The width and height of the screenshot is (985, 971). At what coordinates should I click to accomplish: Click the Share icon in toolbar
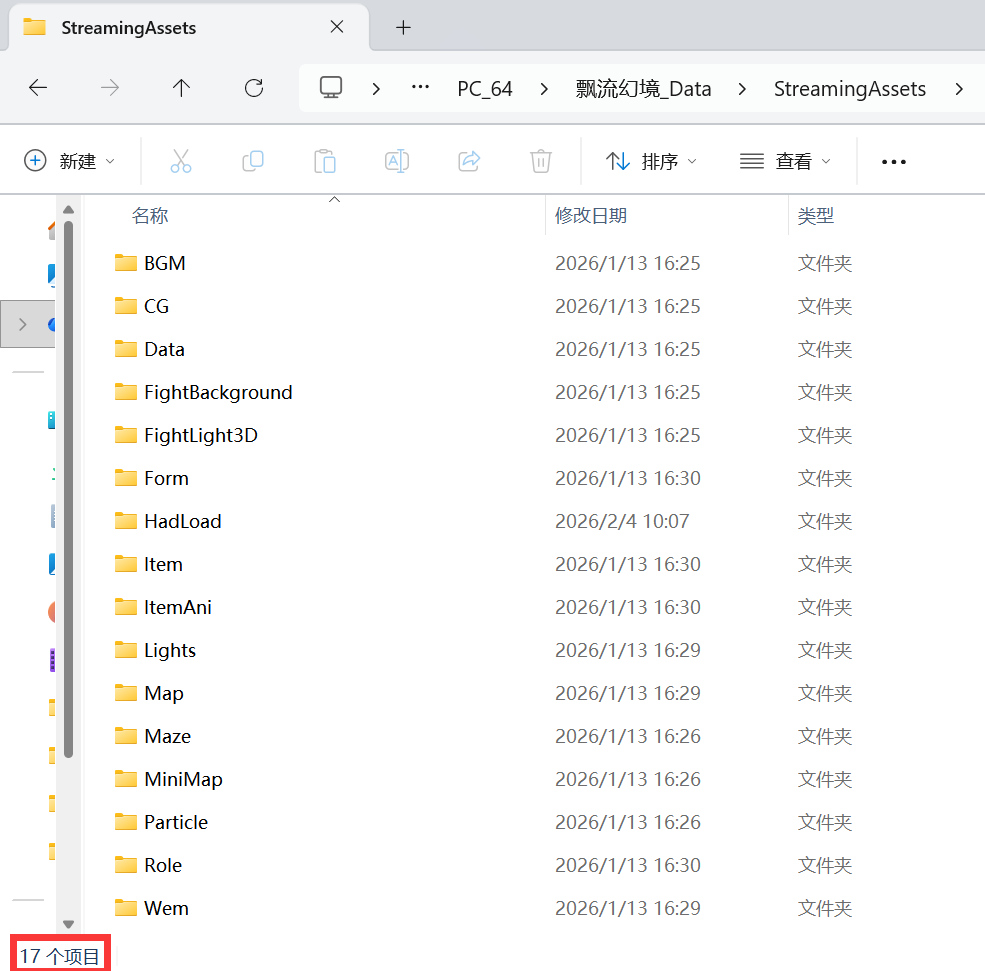pyautogui.click(x=469, y=161)
